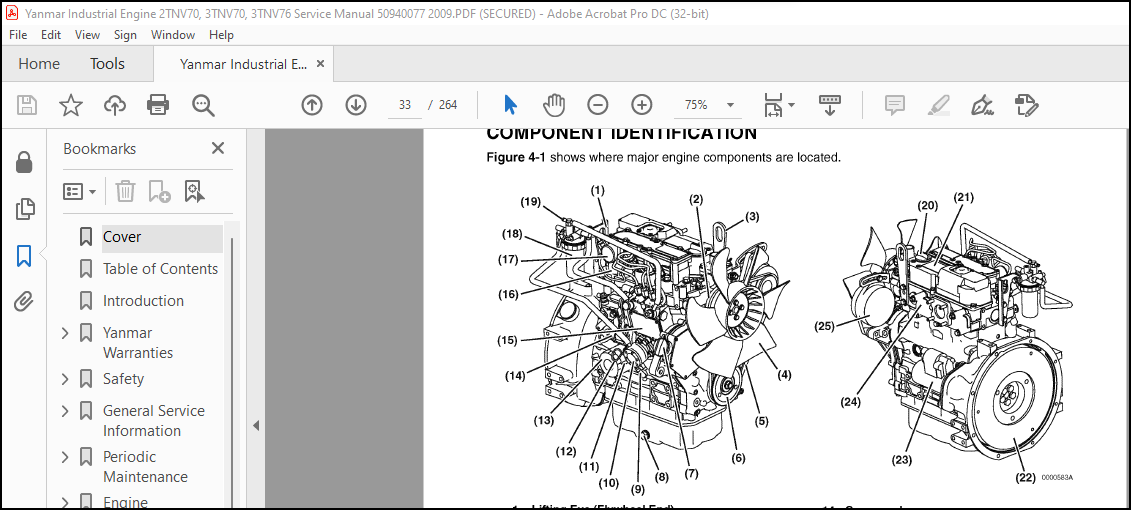The image size is (1131, 510).
Task: Zoom out with the minus button
Action: coord(597,105)
